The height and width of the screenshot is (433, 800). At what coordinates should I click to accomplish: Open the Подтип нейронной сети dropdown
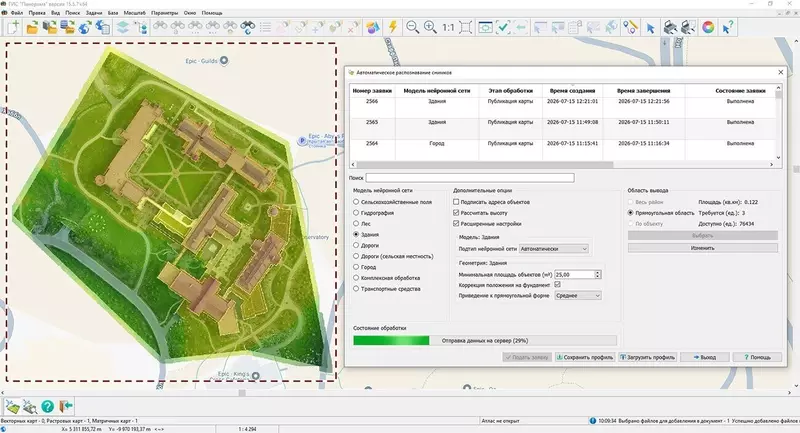[x=554, y=249]
